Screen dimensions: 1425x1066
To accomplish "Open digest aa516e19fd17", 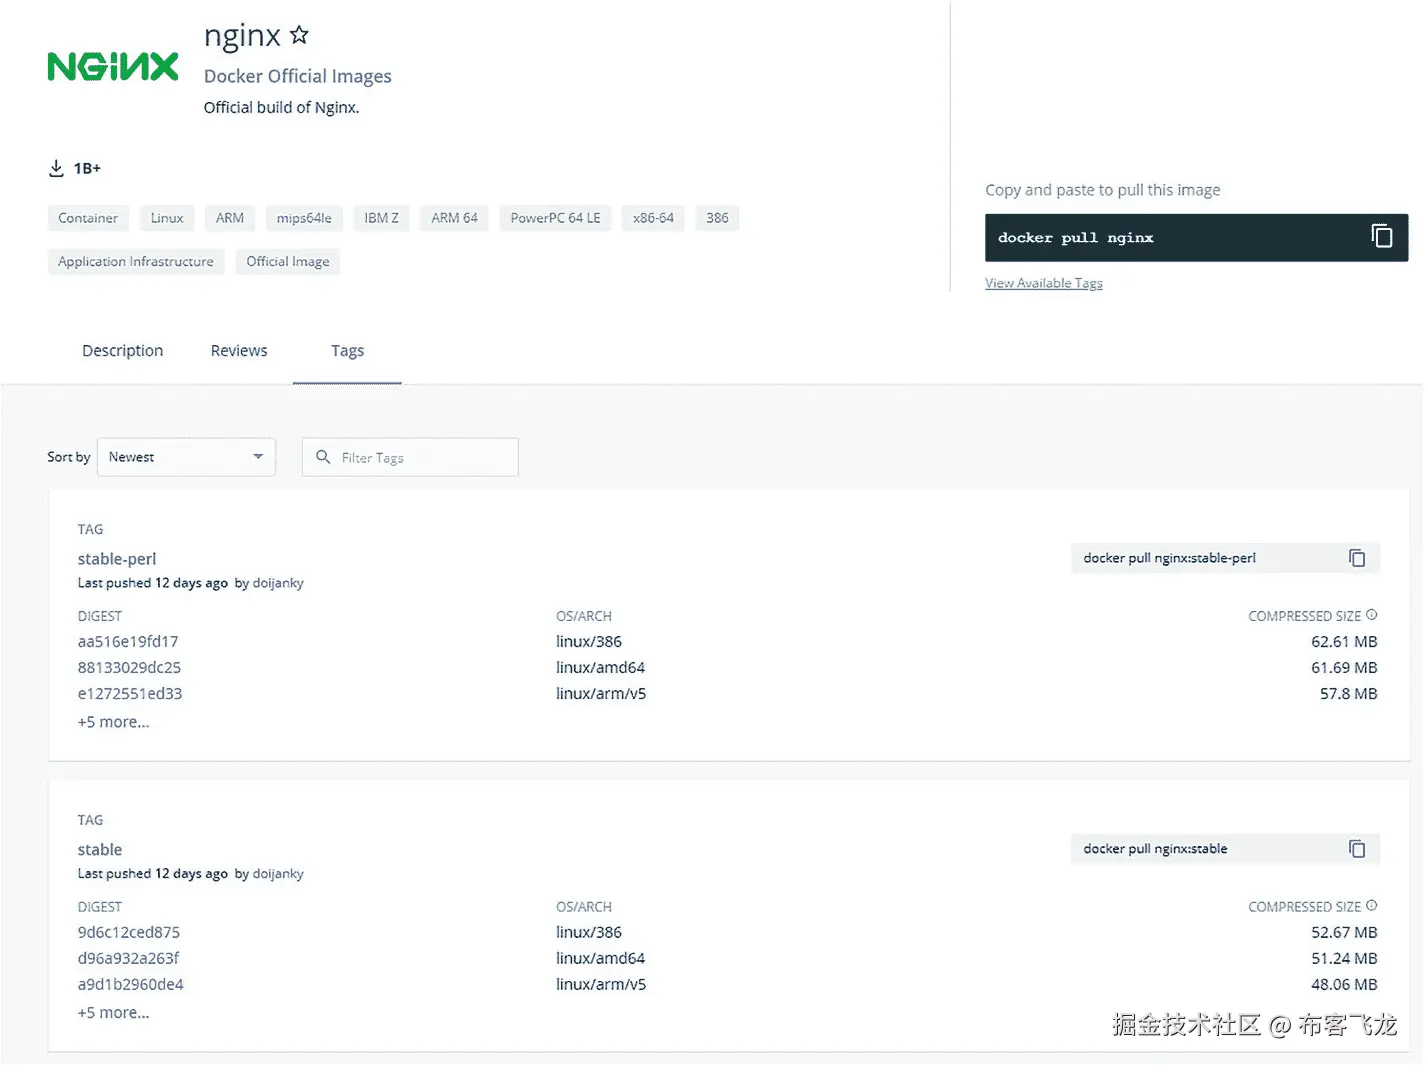I will pos(128,642).
